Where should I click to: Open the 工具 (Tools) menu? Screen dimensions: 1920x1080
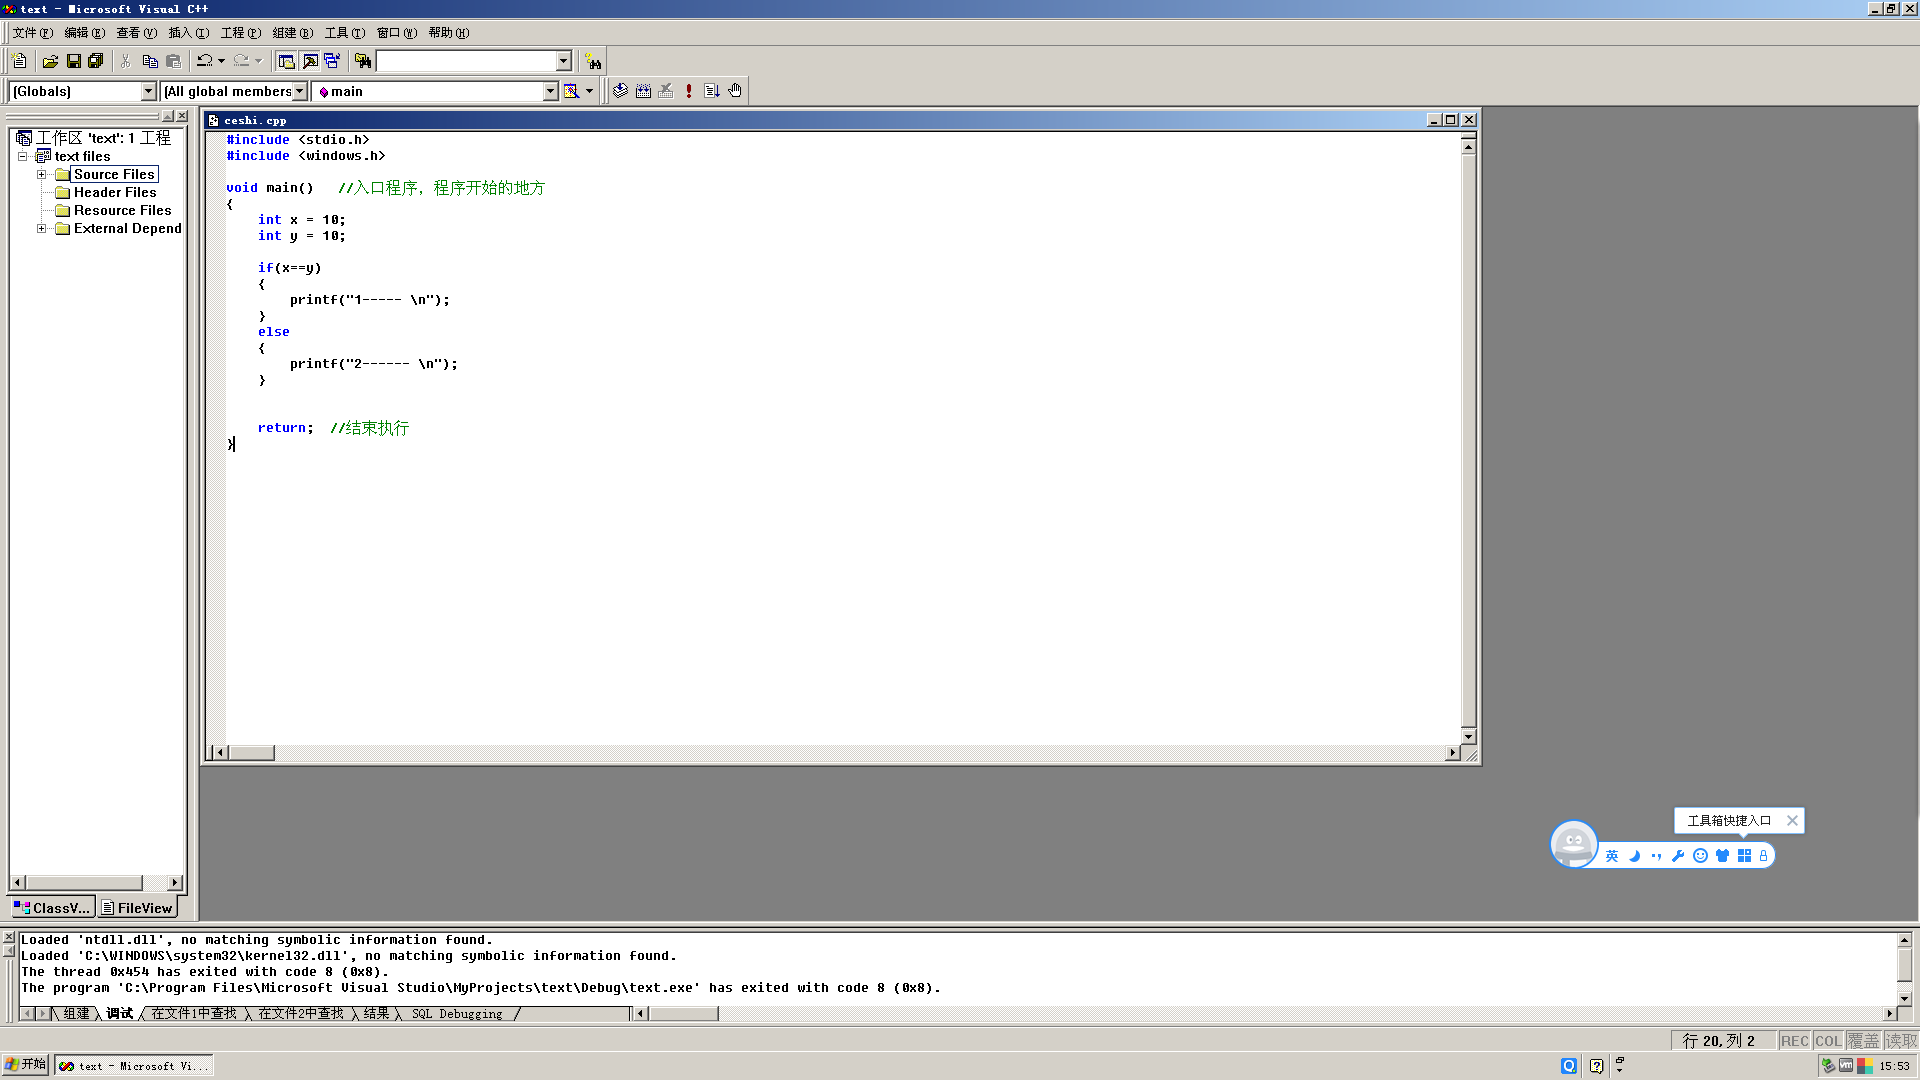point(344,33)
